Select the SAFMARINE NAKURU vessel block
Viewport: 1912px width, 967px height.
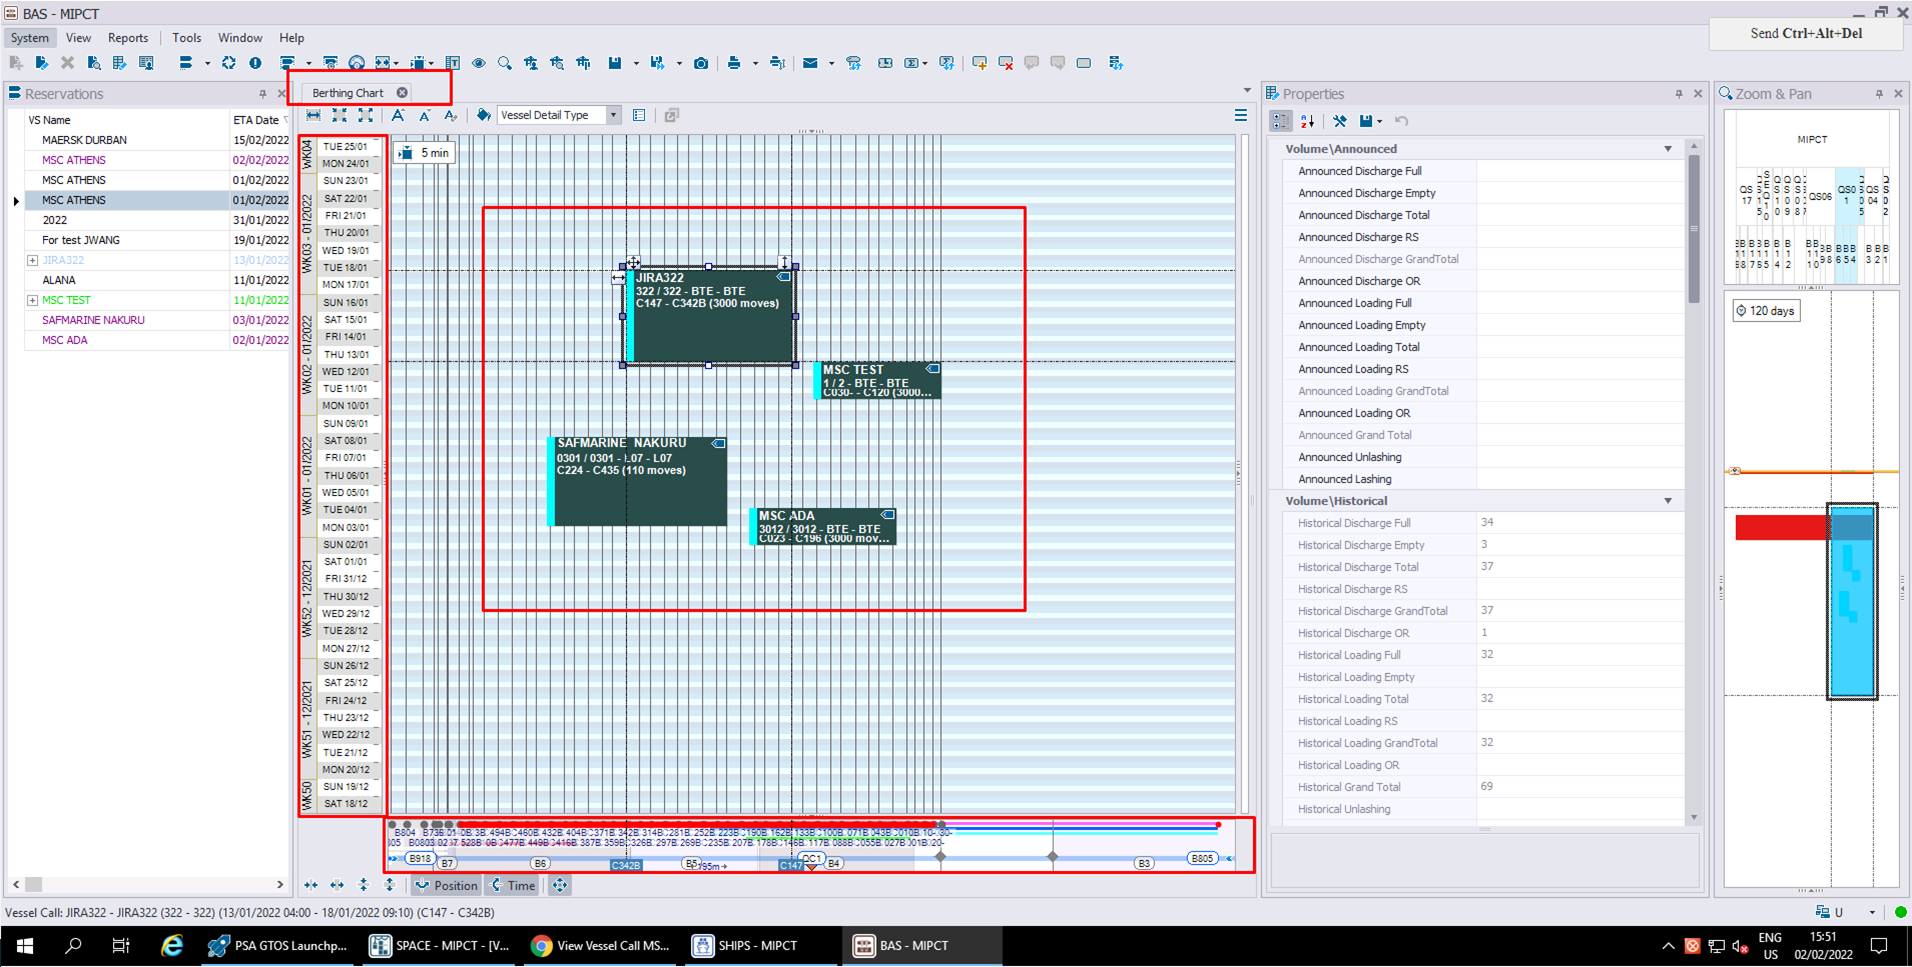(x=637, y=481)
